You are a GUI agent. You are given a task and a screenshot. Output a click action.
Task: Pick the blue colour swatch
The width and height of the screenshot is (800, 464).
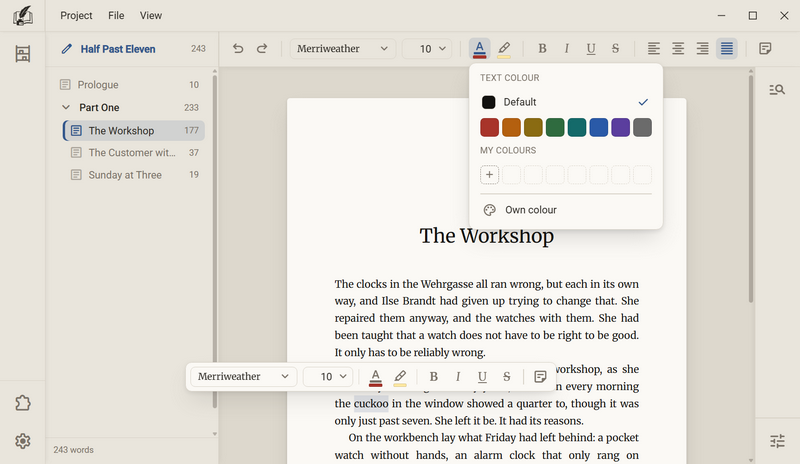click(599, 128)
